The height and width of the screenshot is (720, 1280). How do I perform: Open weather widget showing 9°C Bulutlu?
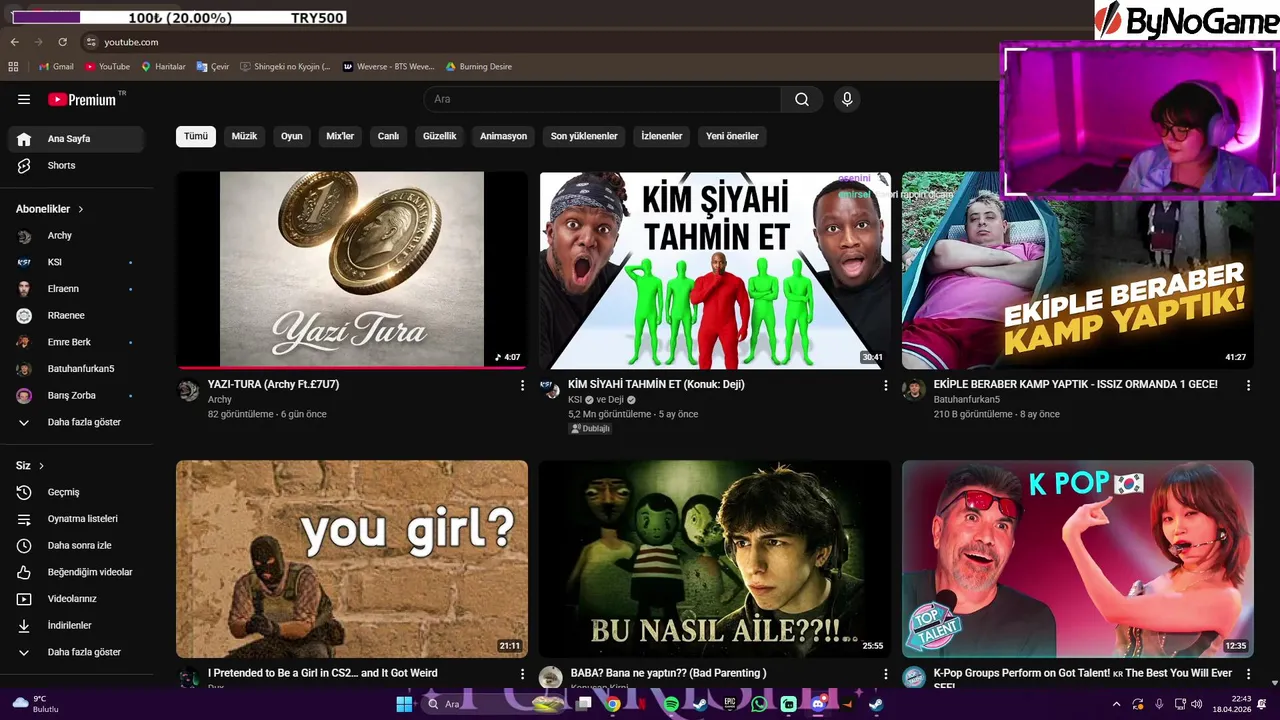click(x=35, y=704)
